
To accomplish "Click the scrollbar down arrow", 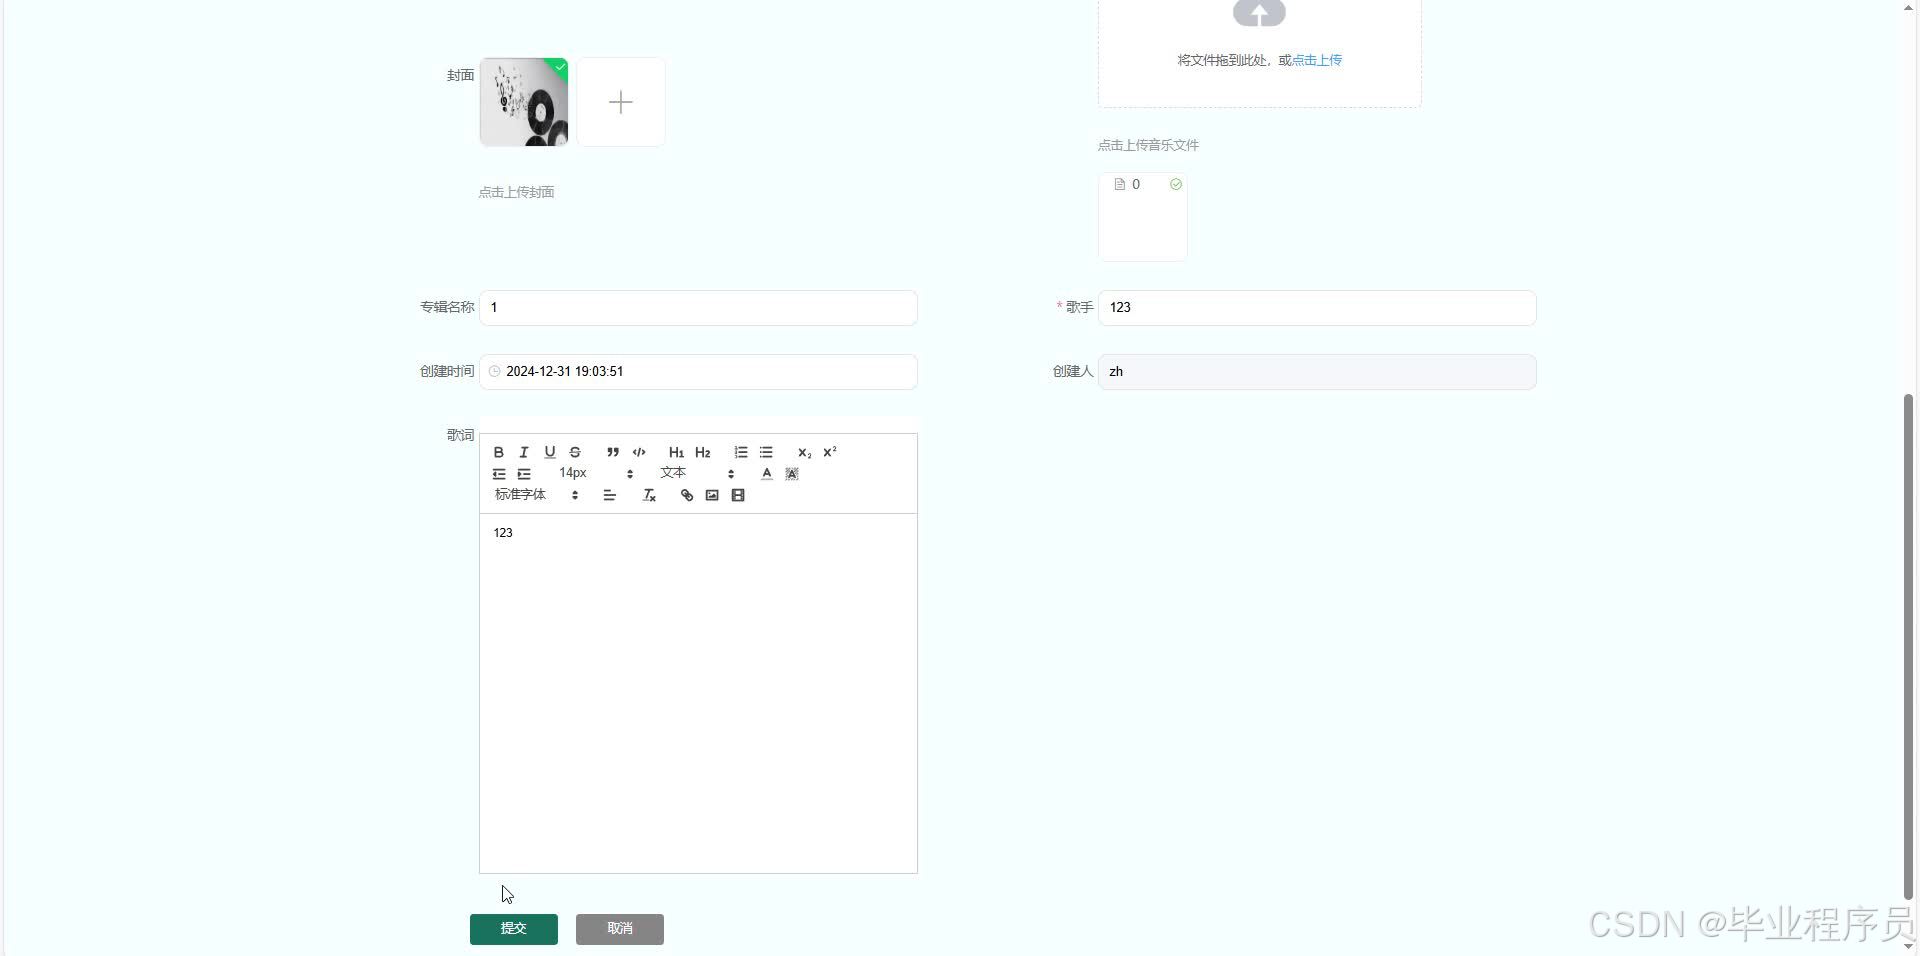I will click(1909, 946).
